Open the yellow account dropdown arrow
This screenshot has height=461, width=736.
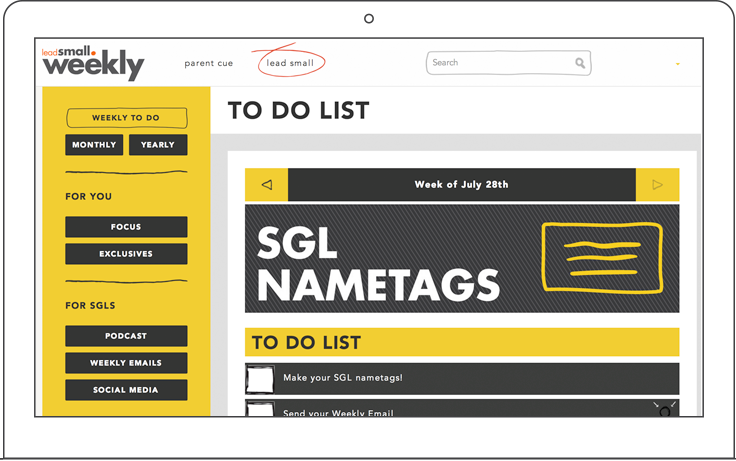click(x=677, y=64)
